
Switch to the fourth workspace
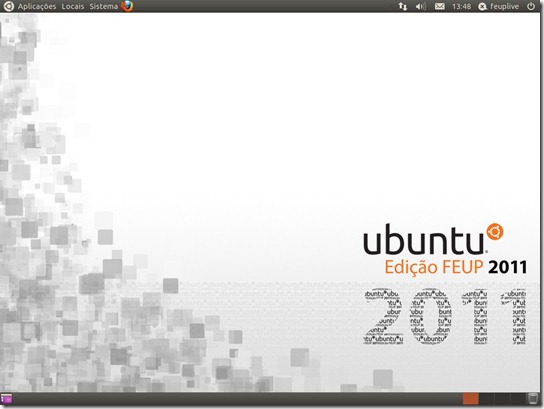coord(518,399)
